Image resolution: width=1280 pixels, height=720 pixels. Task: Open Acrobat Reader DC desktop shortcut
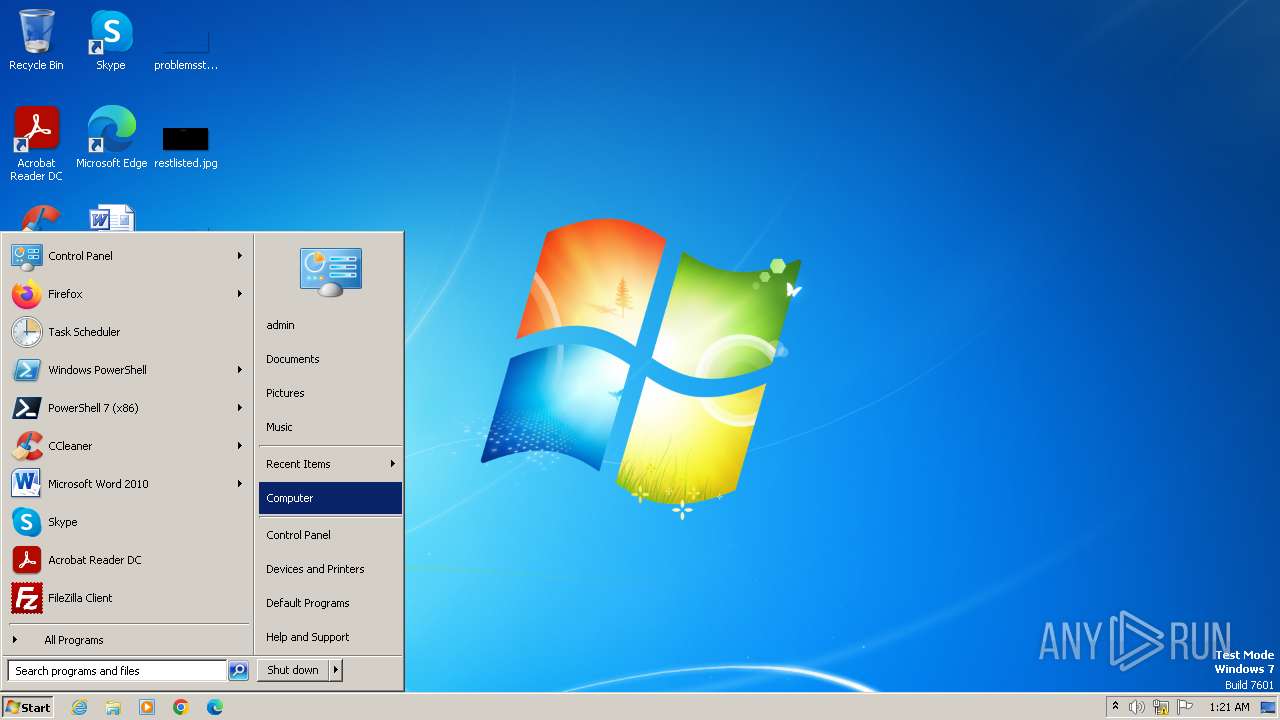(x=36, y=143)
